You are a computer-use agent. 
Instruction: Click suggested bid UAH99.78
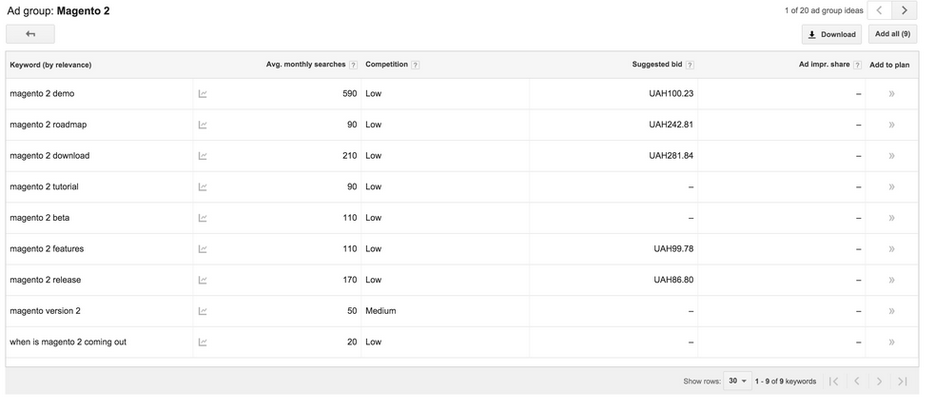coord(673,249)
